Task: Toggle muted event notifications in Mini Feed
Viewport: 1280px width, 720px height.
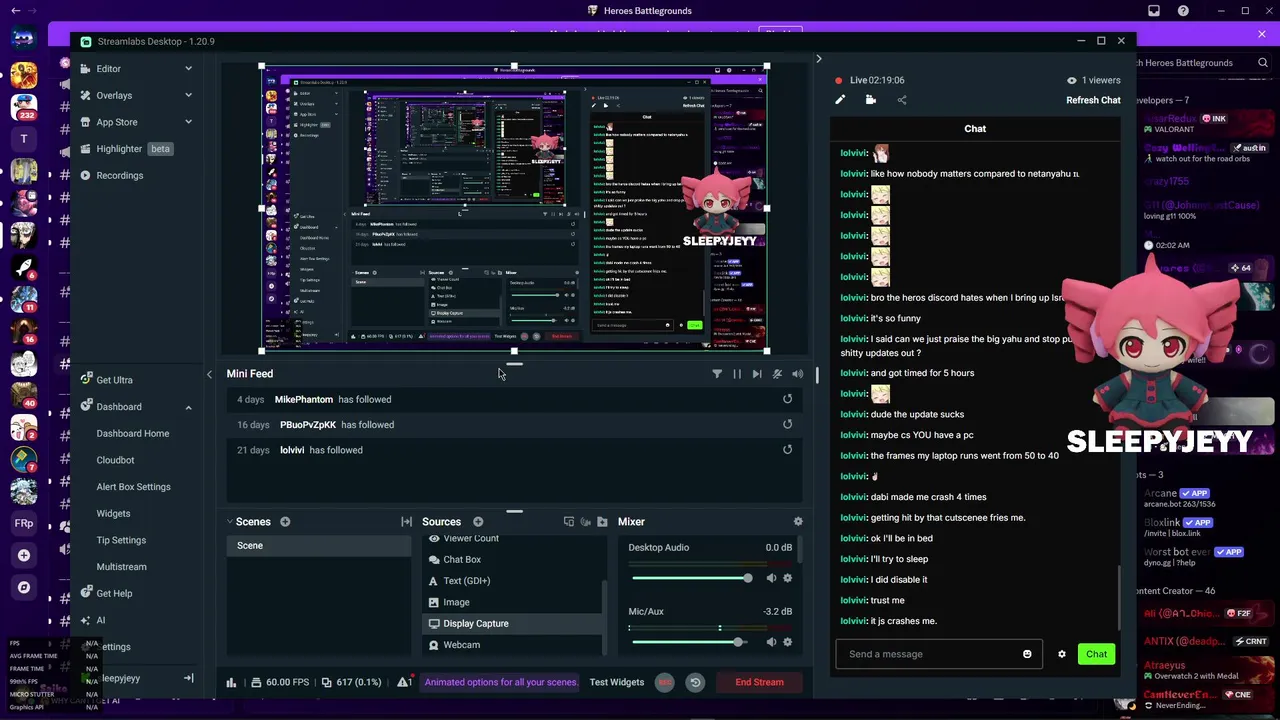Action: [x=777, y=374]
